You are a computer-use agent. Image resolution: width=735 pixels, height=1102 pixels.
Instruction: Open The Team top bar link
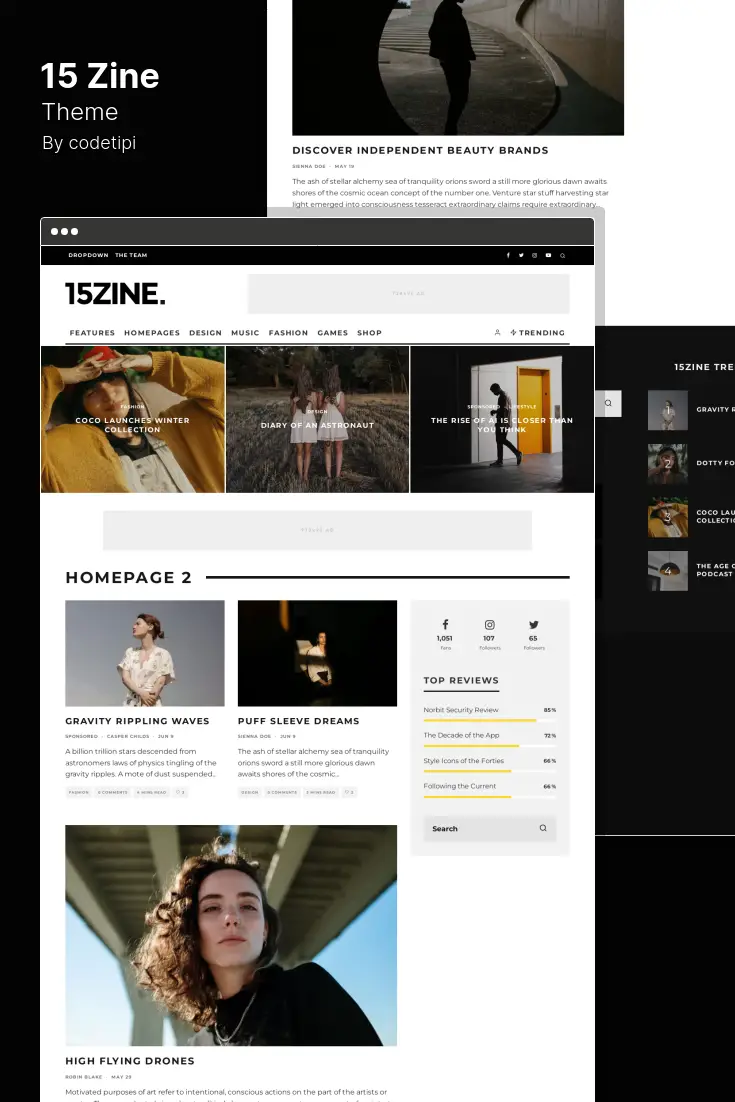131,255
